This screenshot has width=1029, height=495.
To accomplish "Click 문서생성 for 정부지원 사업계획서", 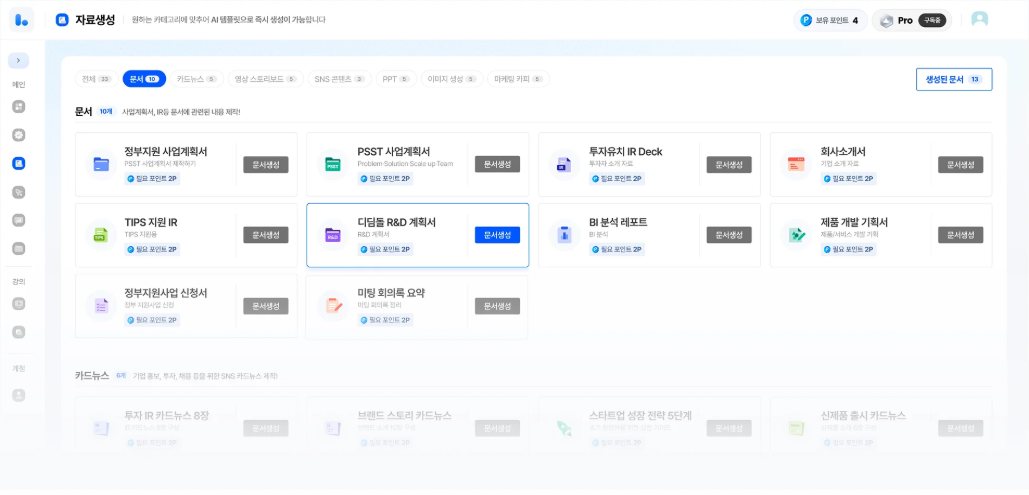I will [266, 164].
